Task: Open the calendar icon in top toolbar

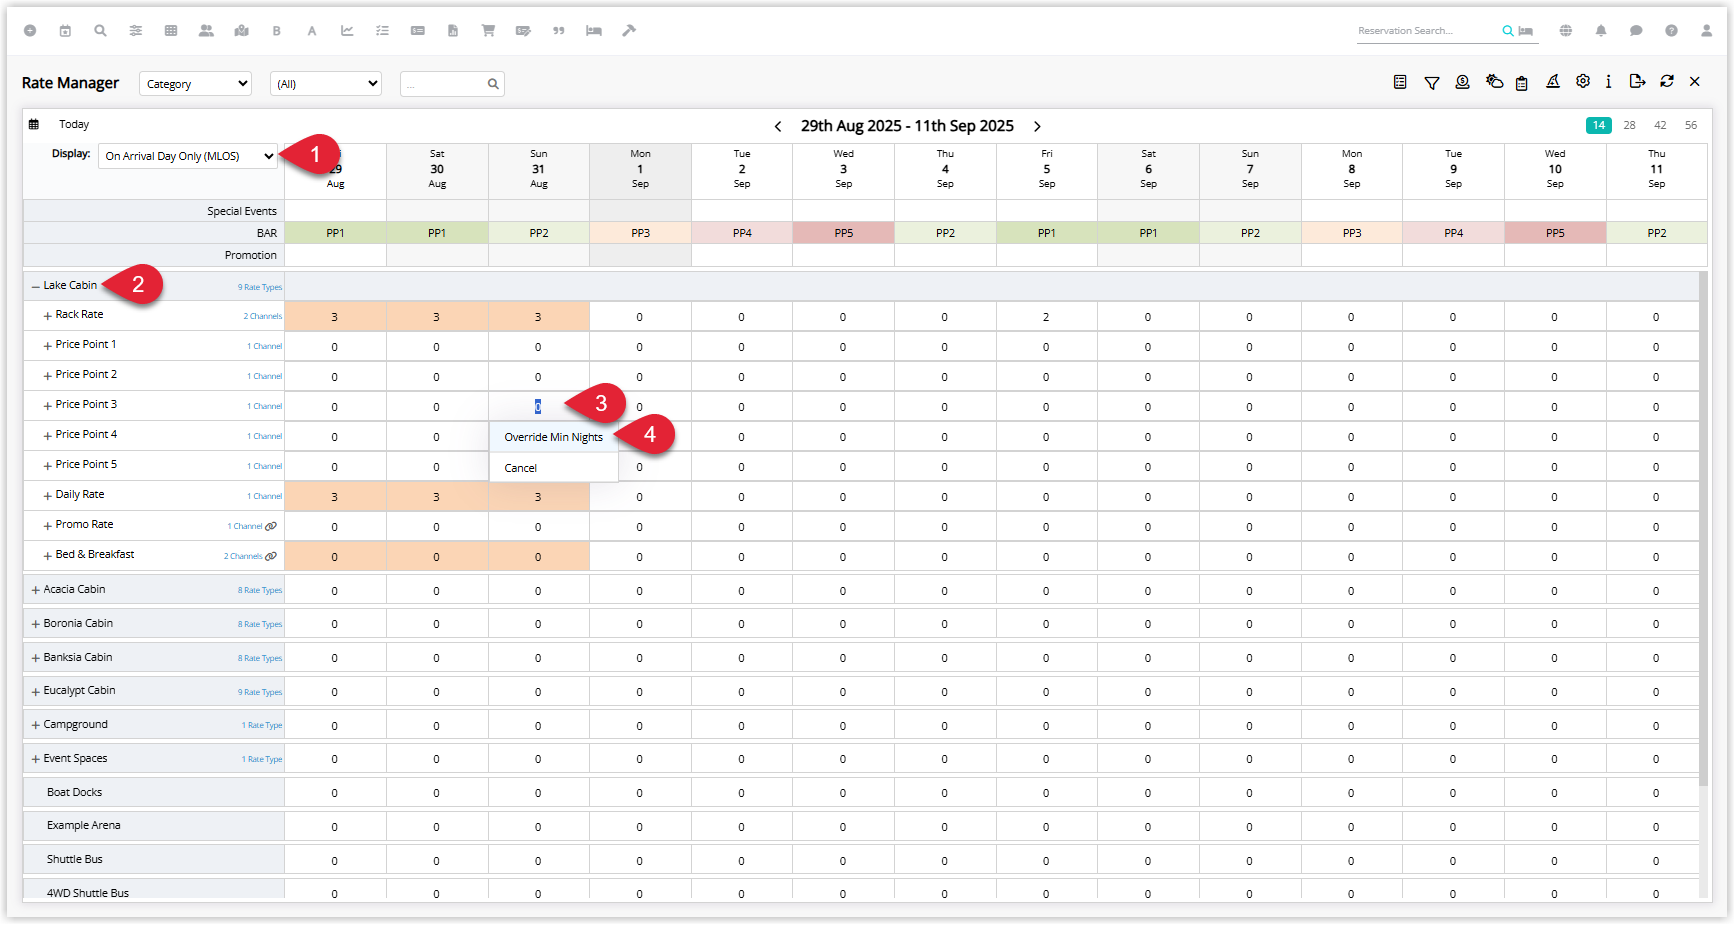Action: tap(65, 31)
